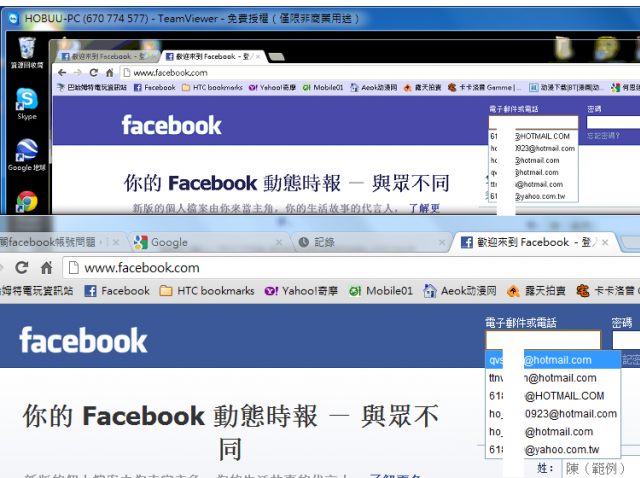Select 61...@HOTMAIL.COM suggestion in lower dropdown

tap(553, 396)
